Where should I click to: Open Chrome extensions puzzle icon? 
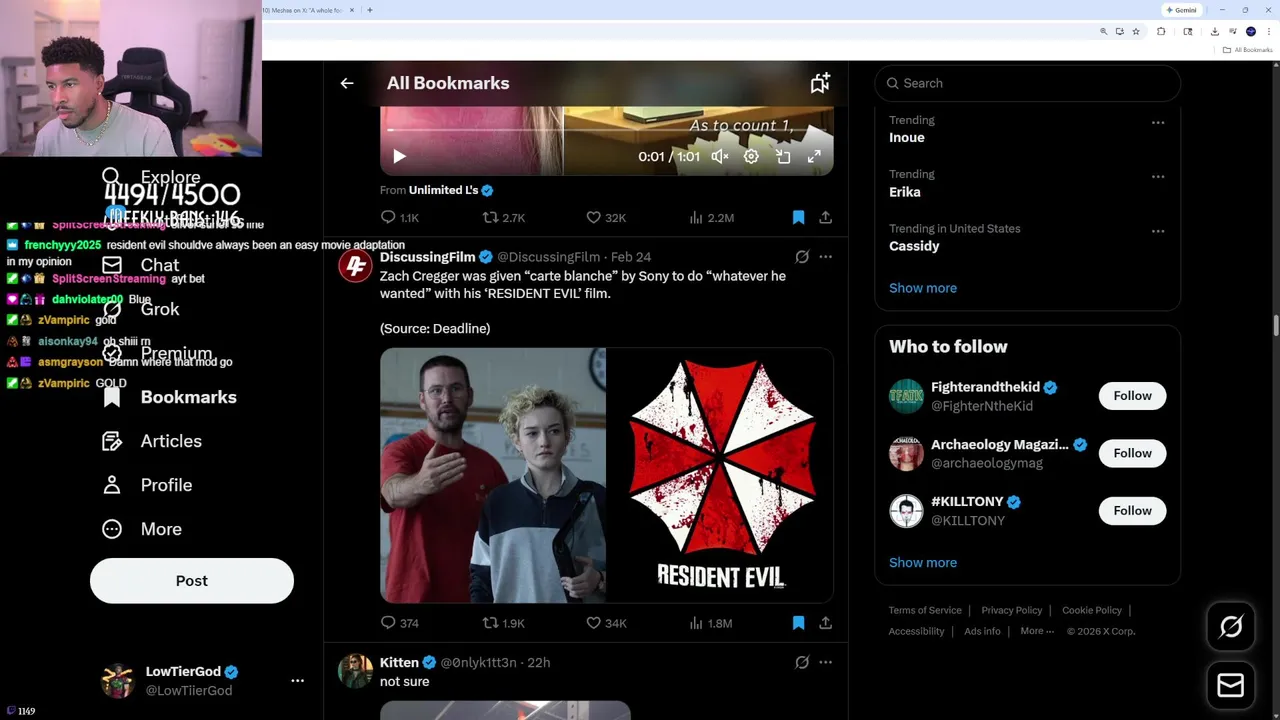click(1161, 31)
